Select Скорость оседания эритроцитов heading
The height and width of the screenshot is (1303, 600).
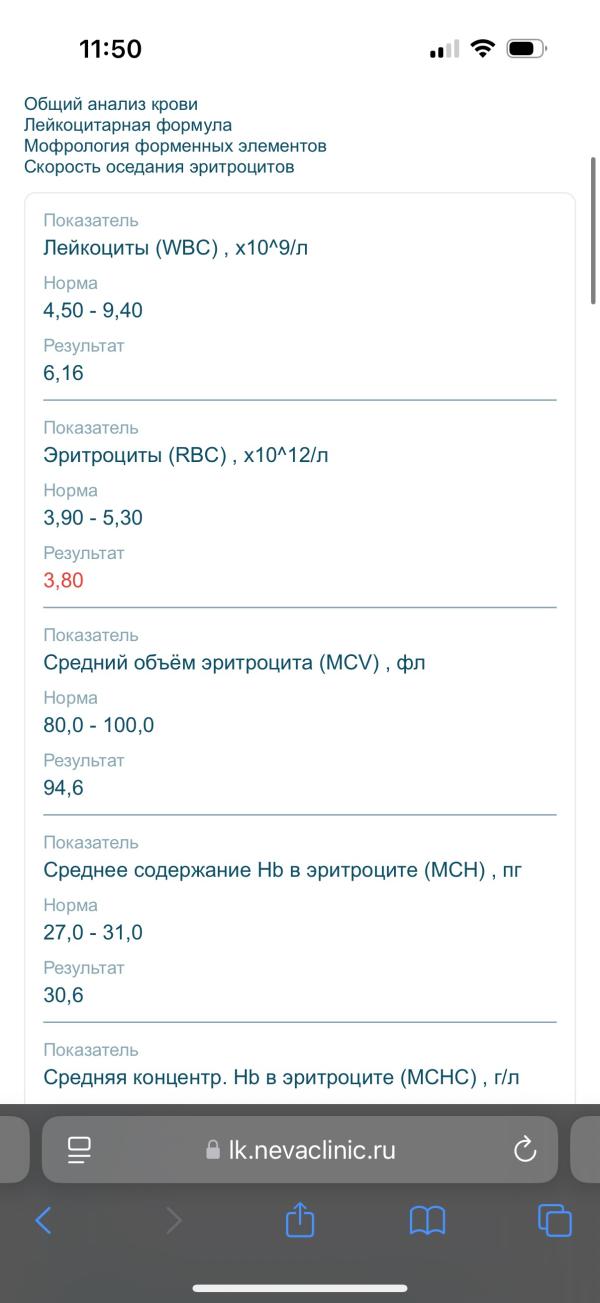point(159,167)
